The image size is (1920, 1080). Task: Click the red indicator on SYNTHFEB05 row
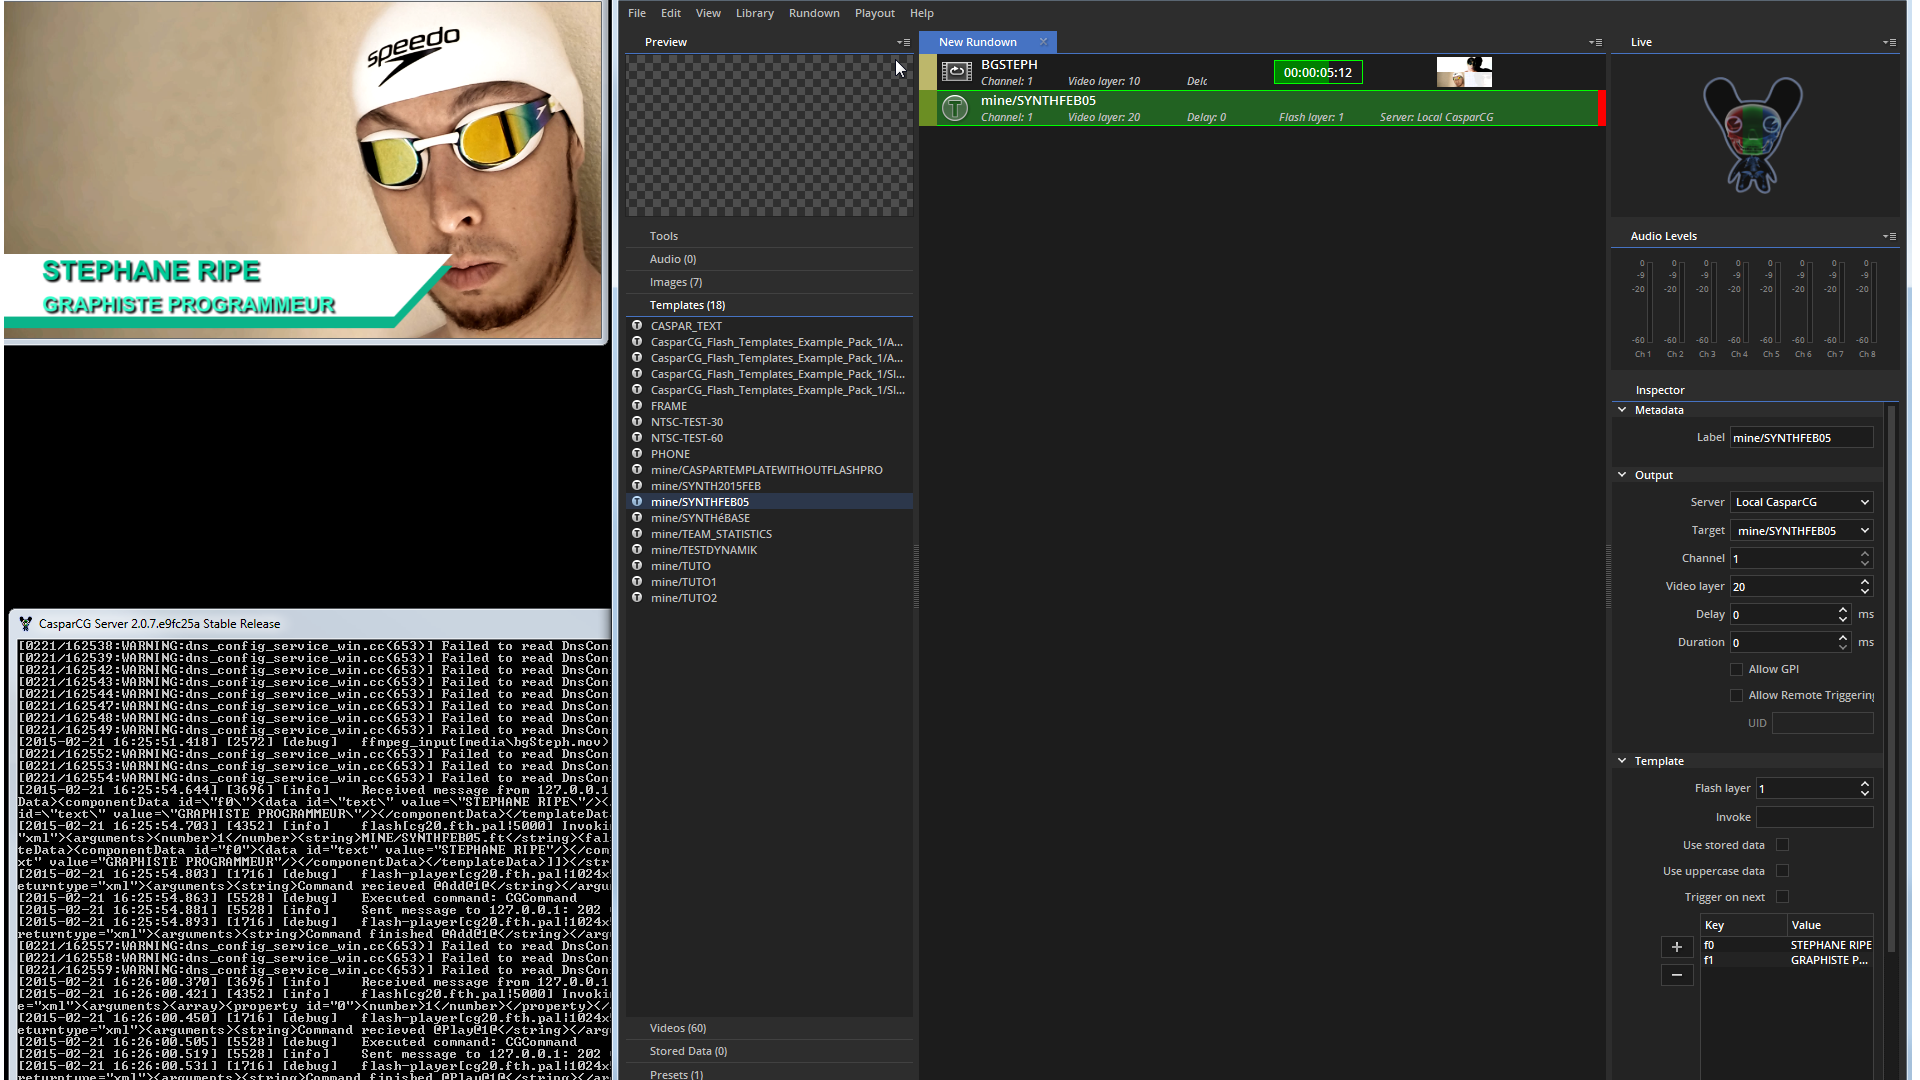(1601, 108)
